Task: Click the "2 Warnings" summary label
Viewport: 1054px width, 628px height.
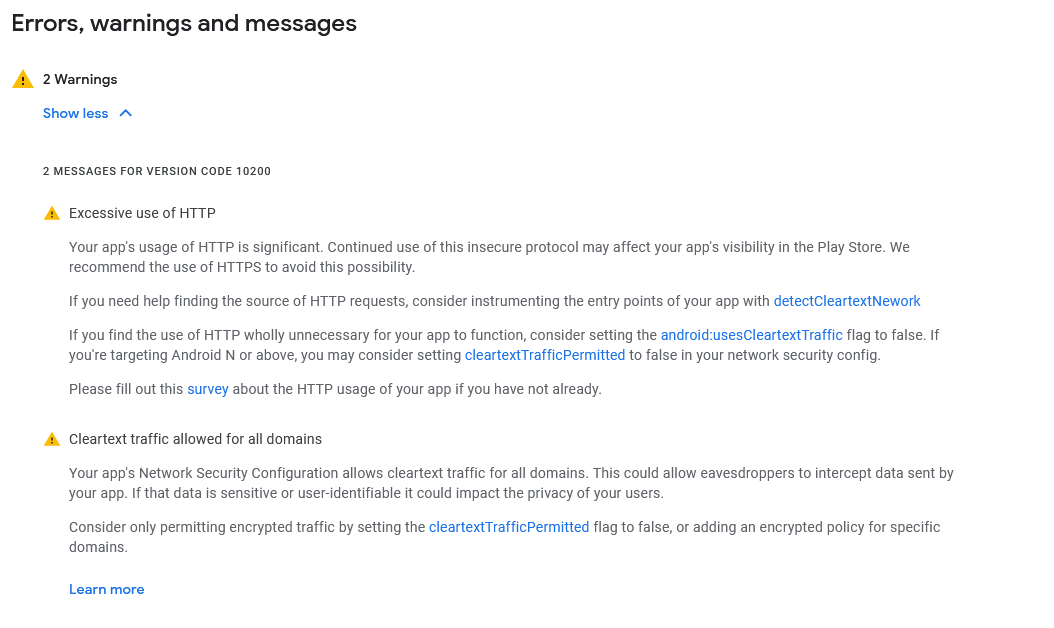Action: click(x=80, y=80)
